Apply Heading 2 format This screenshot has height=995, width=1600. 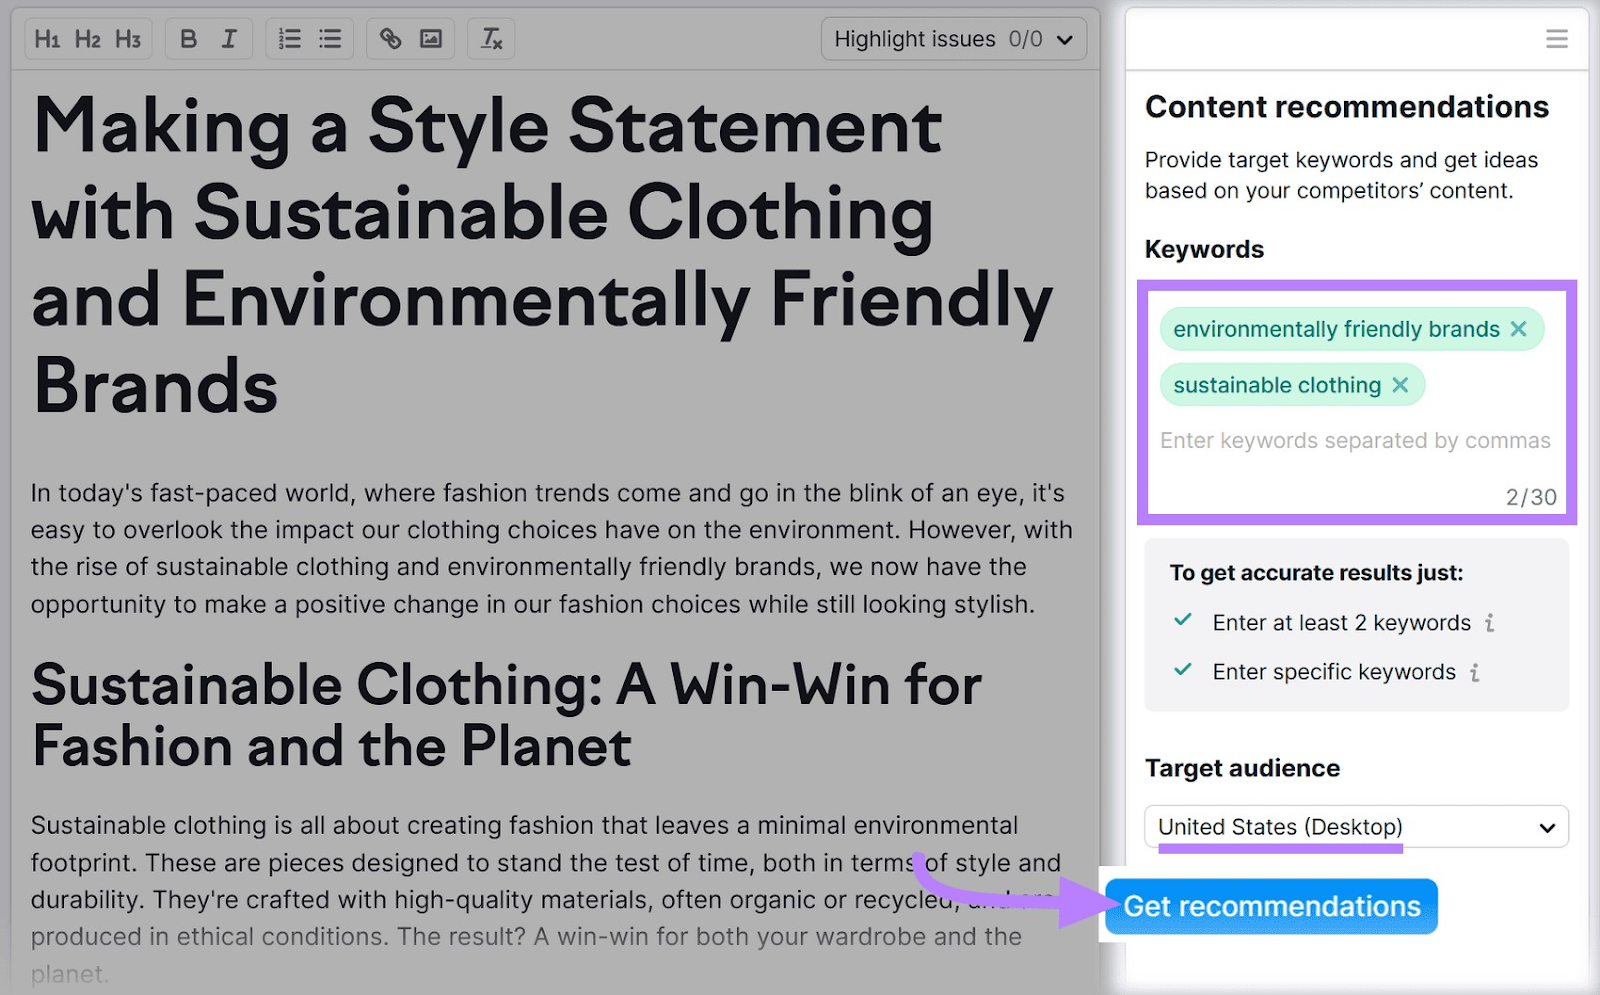(88, 39)
